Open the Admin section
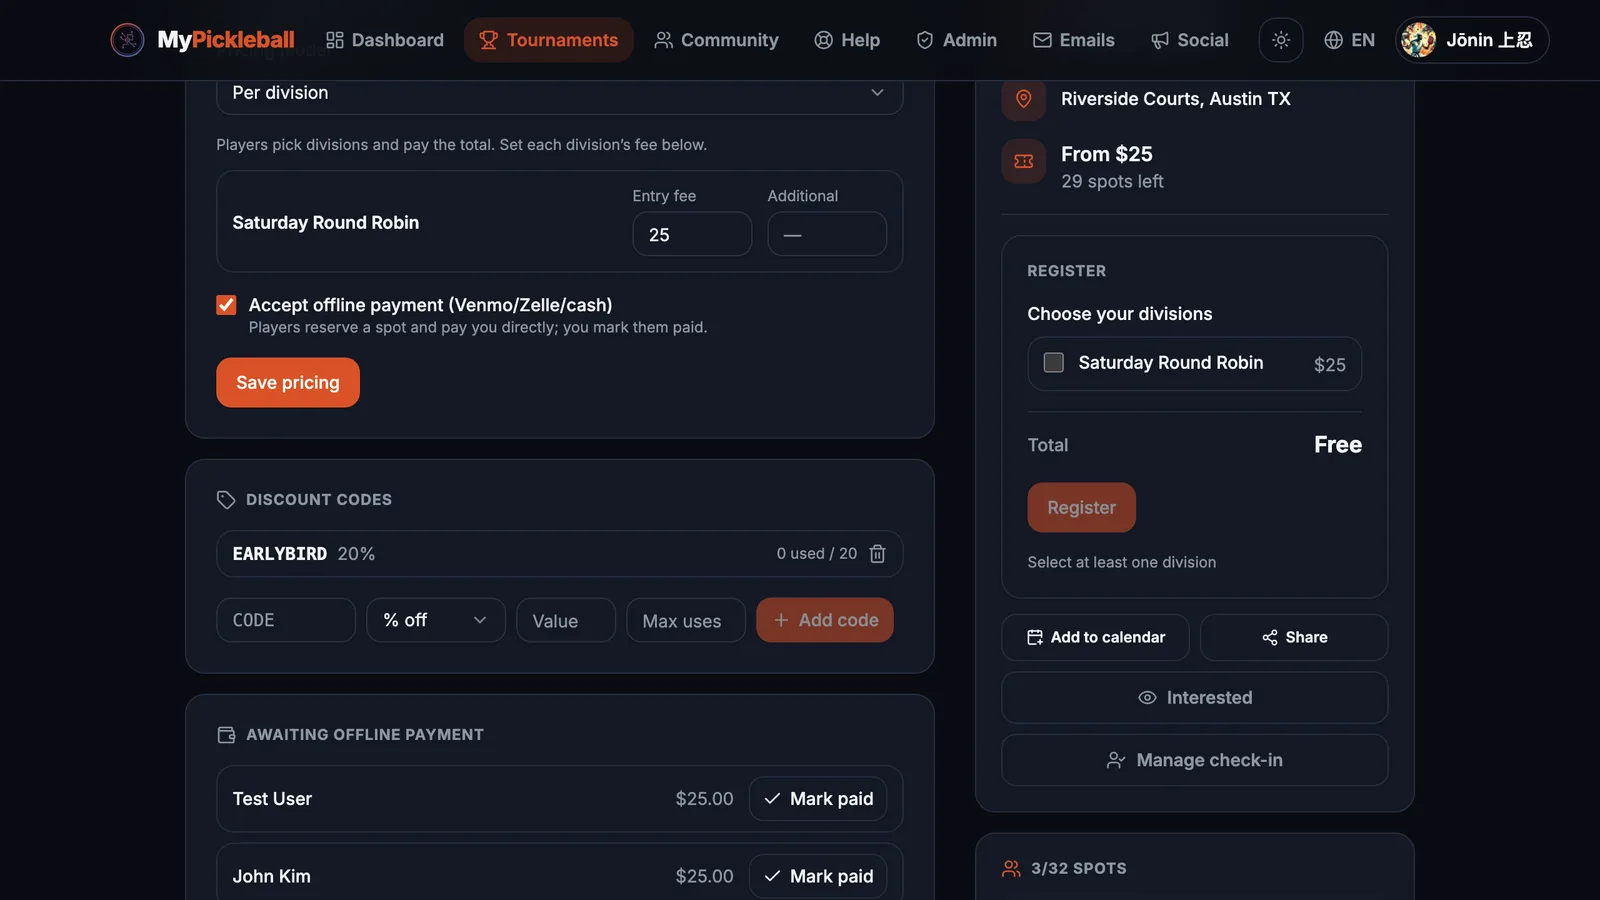The height and width of the screenshot is (900, 1600). tap(957, 40)
